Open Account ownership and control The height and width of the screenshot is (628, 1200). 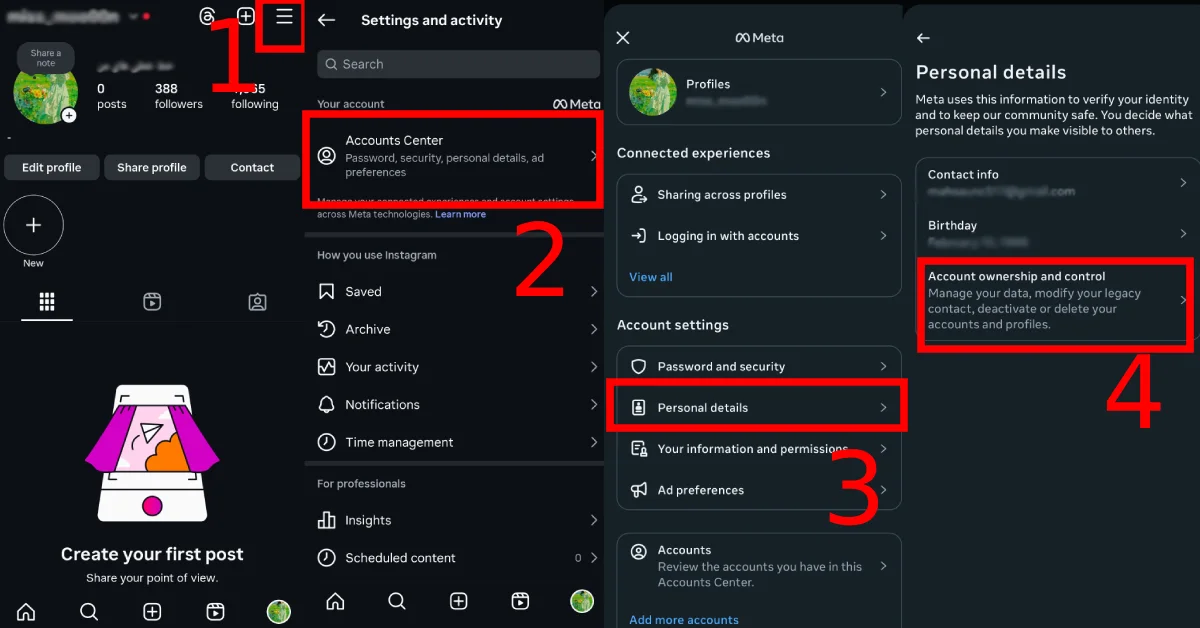[1057, 300]
